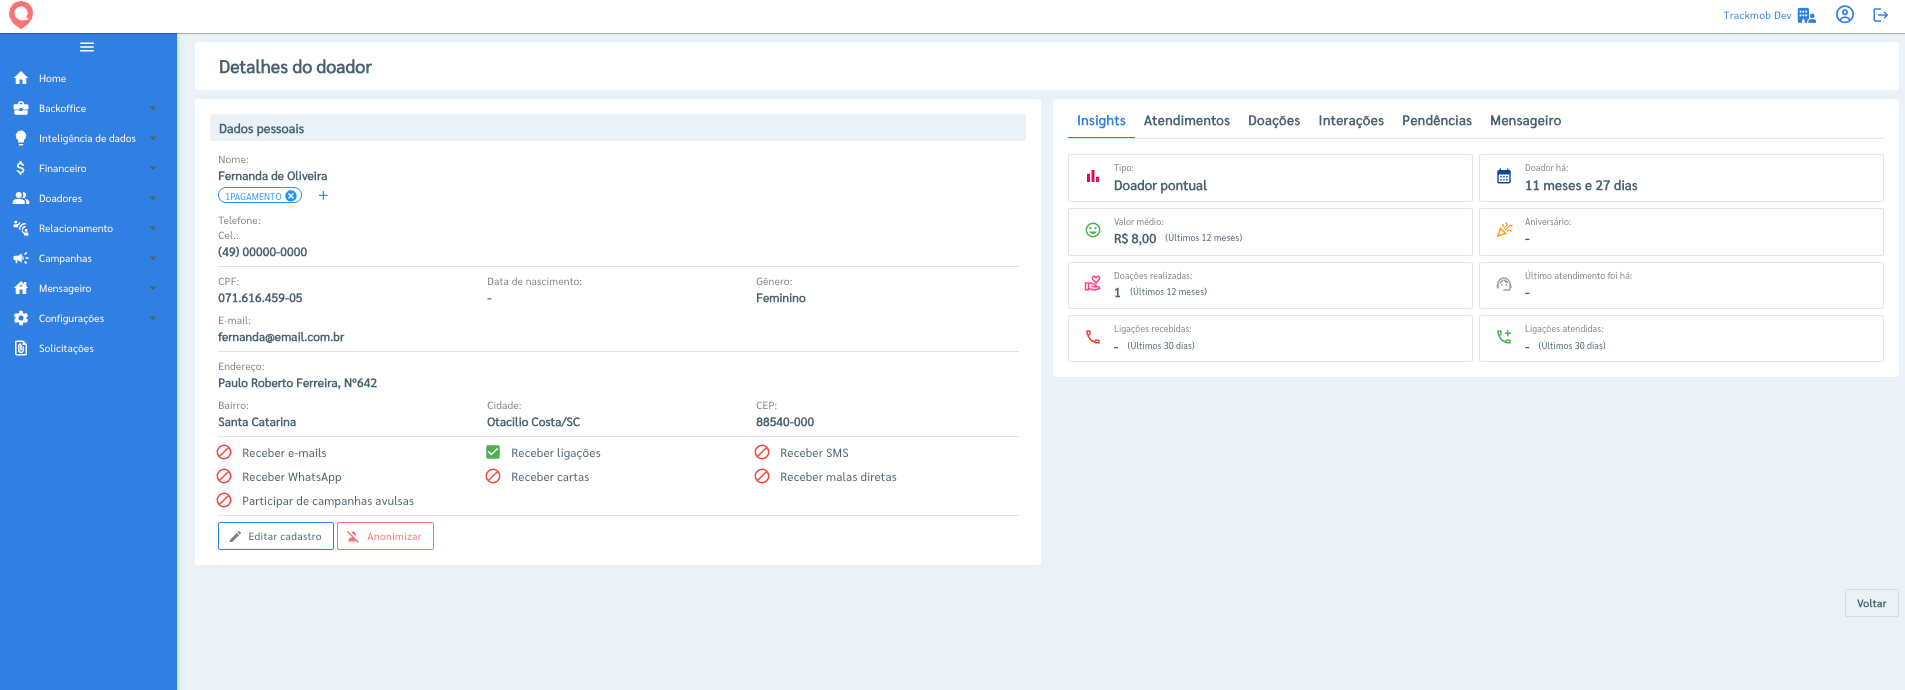Expand the Inteligência de dados menu arrow
1905x690 pixels.
tap(153, 138)
